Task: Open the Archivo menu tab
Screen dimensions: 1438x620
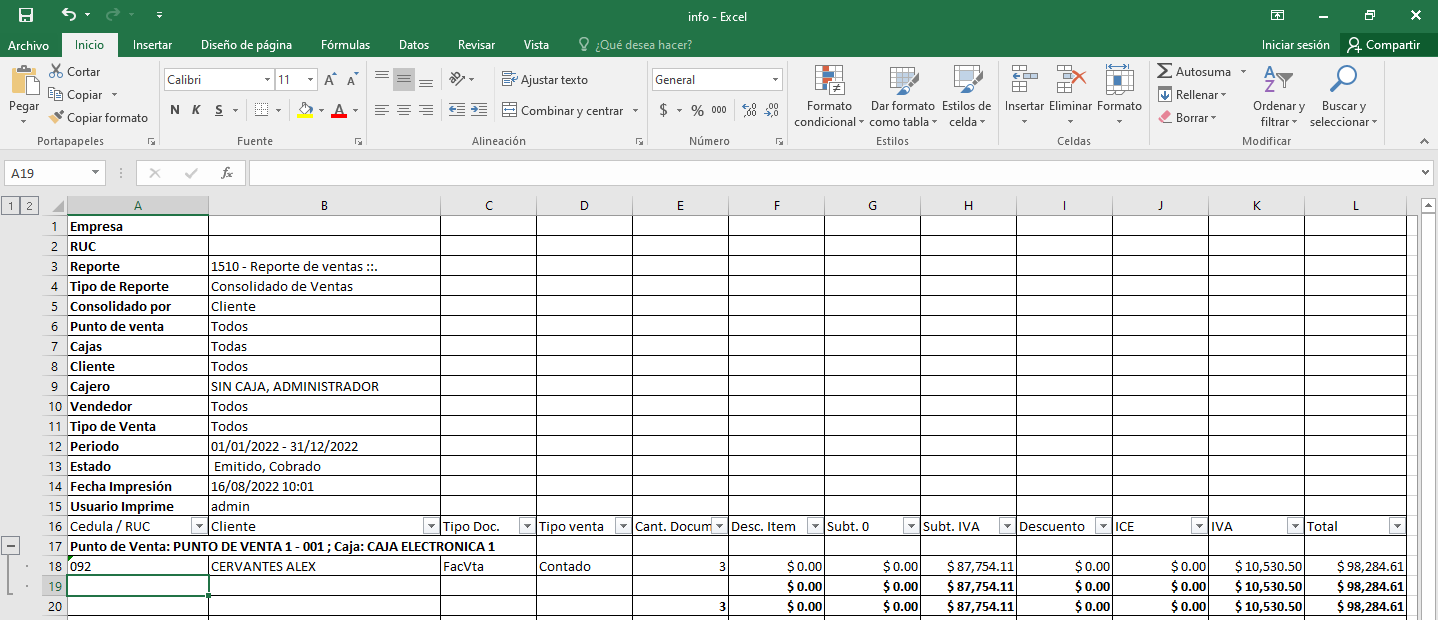Action: pos(28,45)
